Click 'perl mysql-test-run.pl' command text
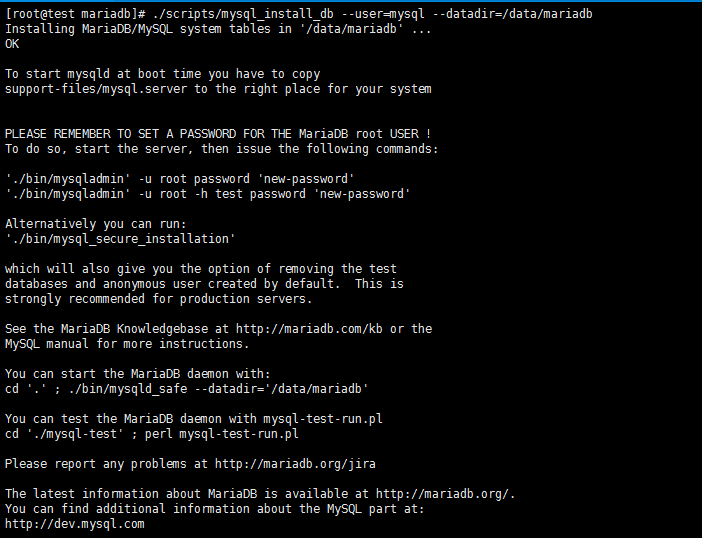702x538 pixels. coord(222,434)
